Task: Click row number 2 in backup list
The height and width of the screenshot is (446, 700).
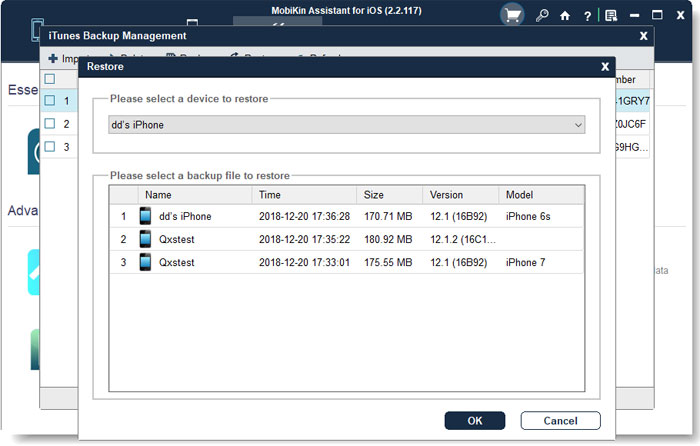Action: [x=123, y=240]
